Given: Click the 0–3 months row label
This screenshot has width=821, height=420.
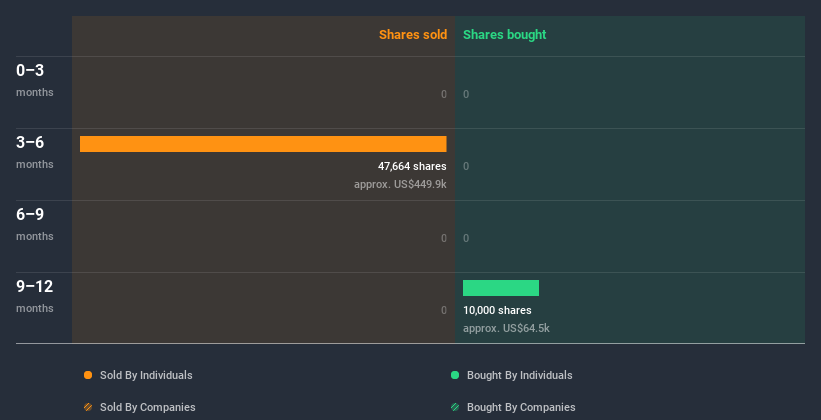Looking at the screenshot, I should (x=35, y=80).
